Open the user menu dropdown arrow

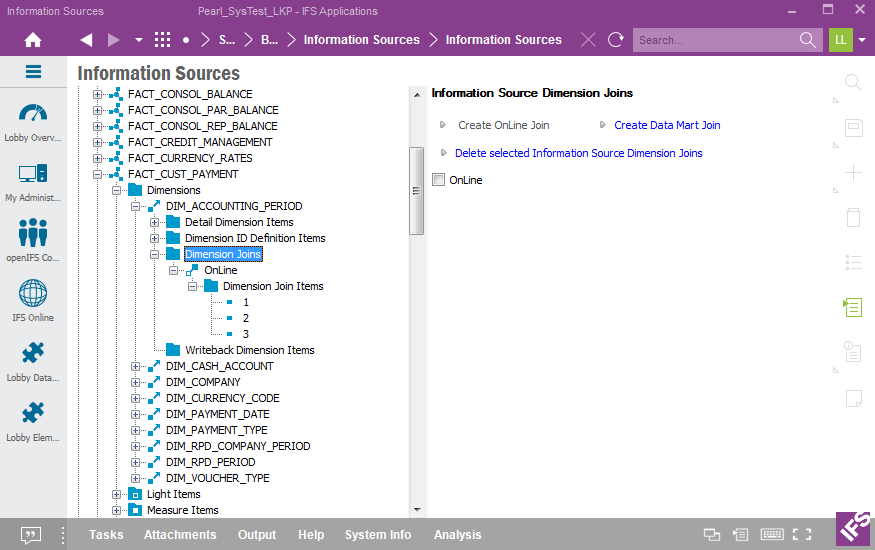point(862,40)
